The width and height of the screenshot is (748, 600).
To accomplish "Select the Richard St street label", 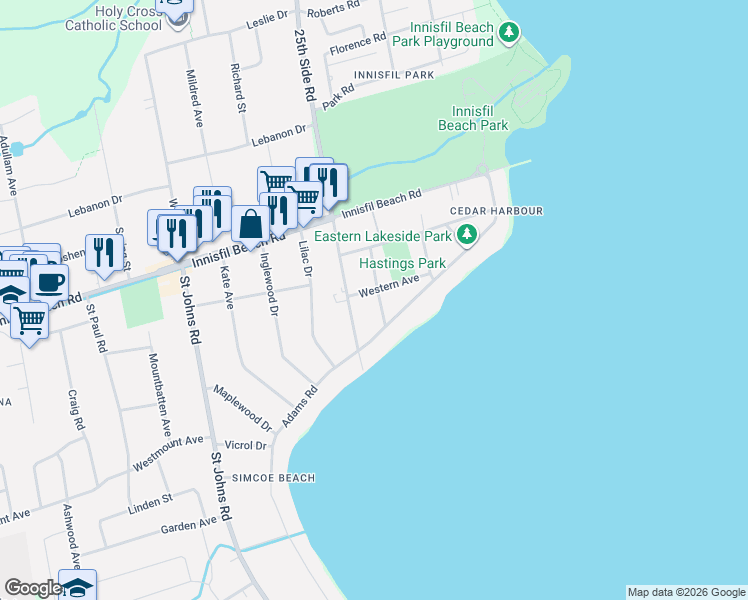I will [x=238, y=88].
